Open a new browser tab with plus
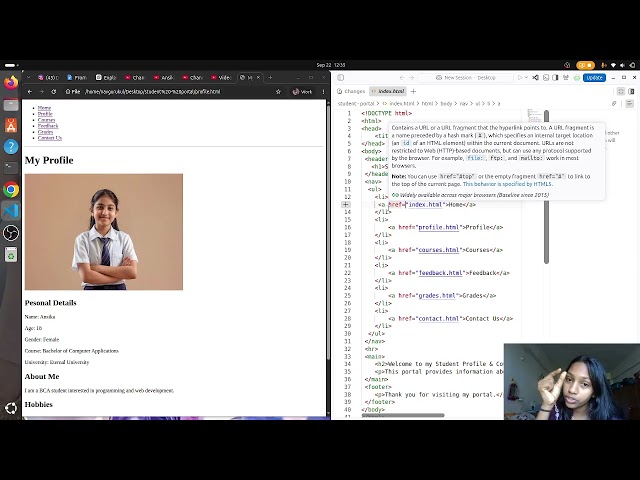Screen dimensions: 640x480 point(270,78)
